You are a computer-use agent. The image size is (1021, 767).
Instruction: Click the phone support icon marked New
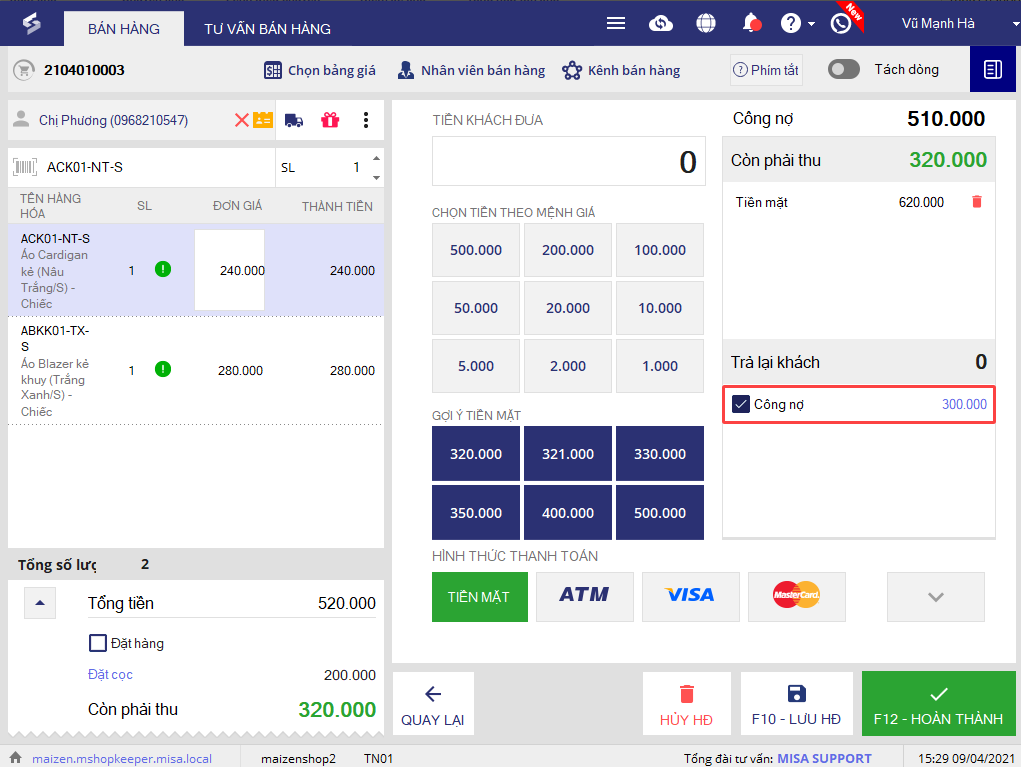coord(841,23)
